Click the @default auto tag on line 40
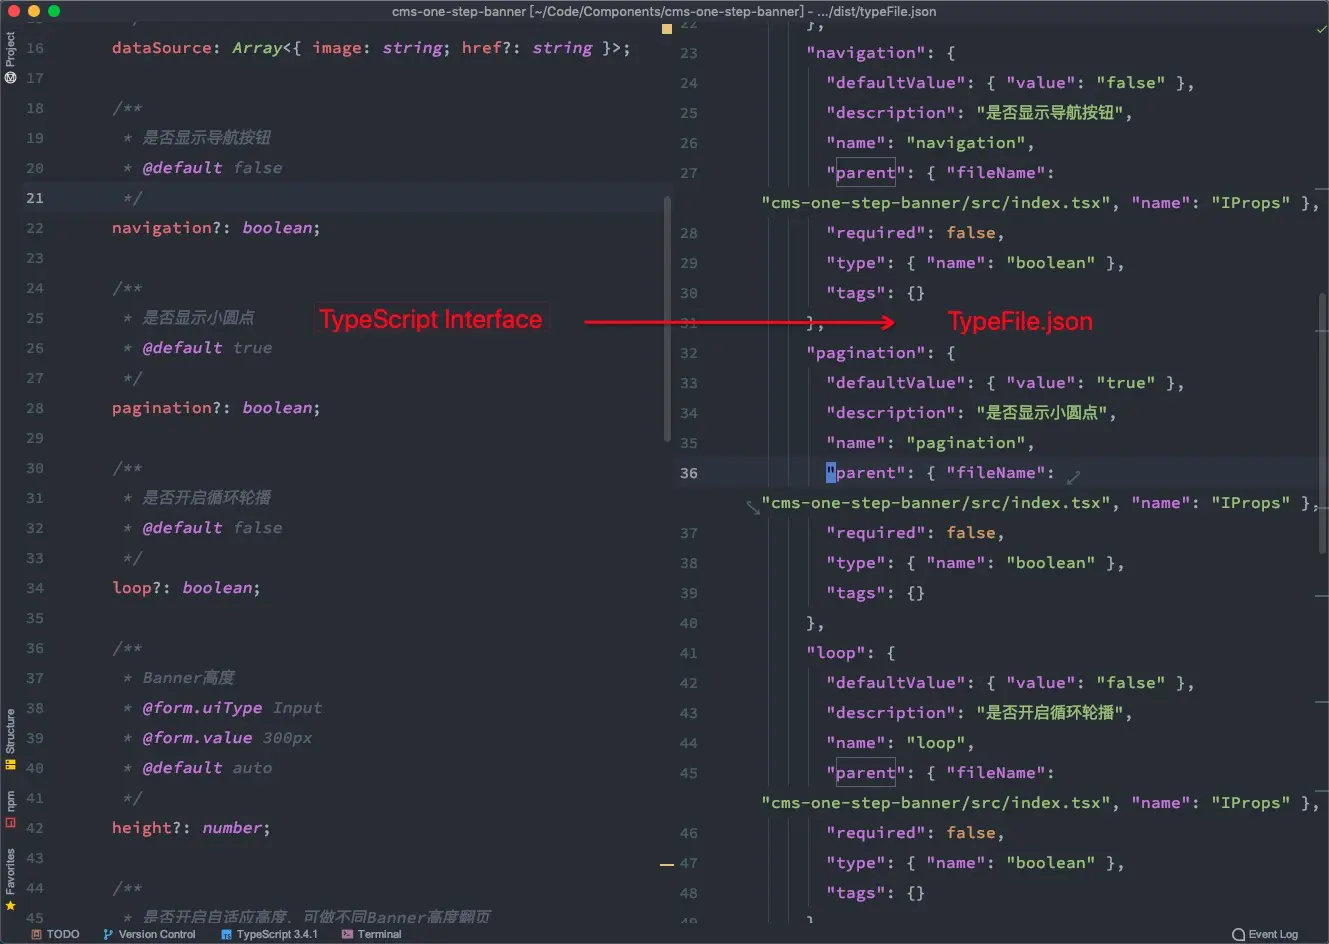 coord(207,768)
